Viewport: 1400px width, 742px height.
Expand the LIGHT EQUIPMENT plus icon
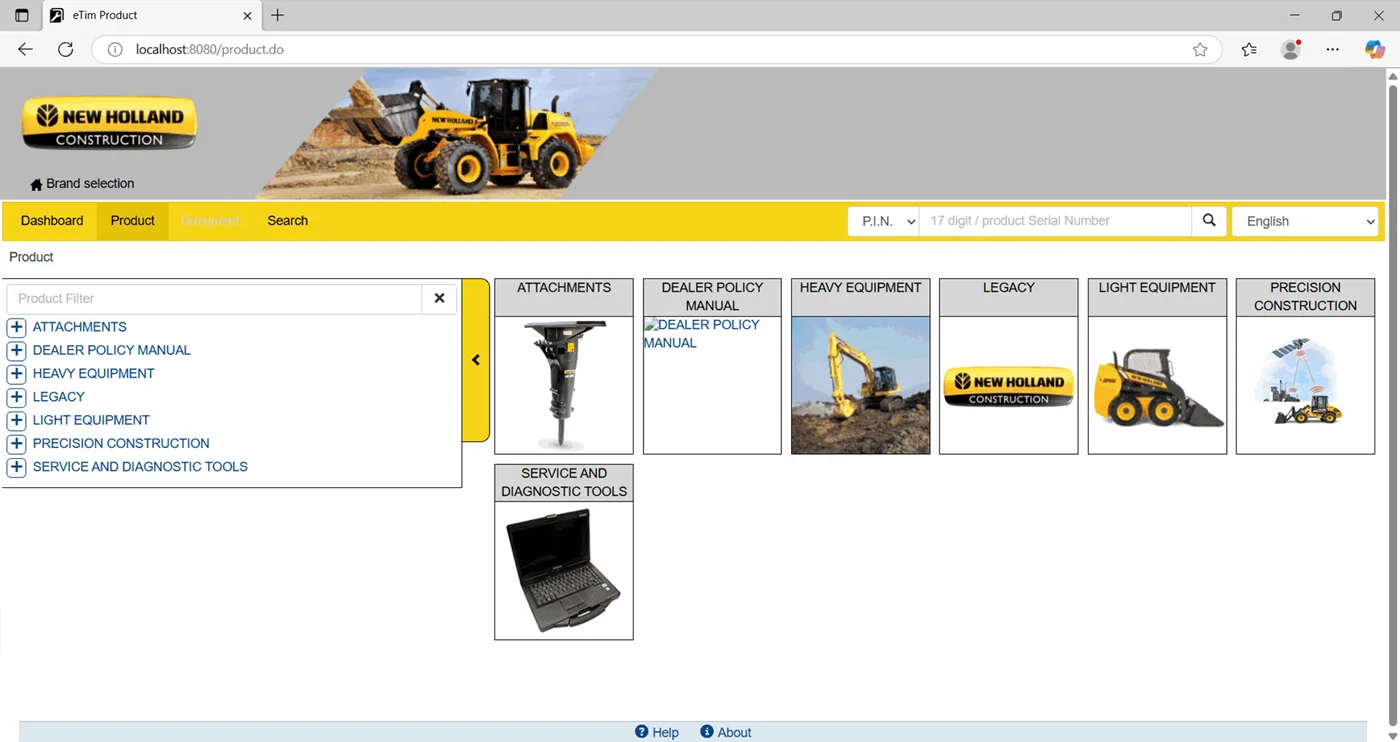[x=16, y=420]
